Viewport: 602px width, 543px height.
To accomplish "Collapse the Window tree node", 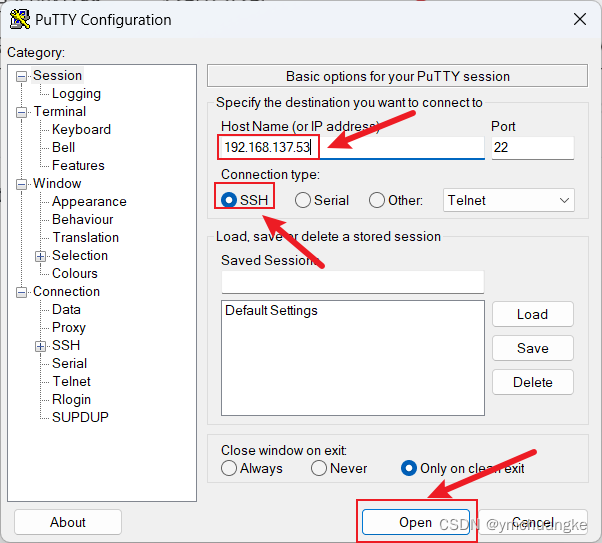I will pos(22,184).
